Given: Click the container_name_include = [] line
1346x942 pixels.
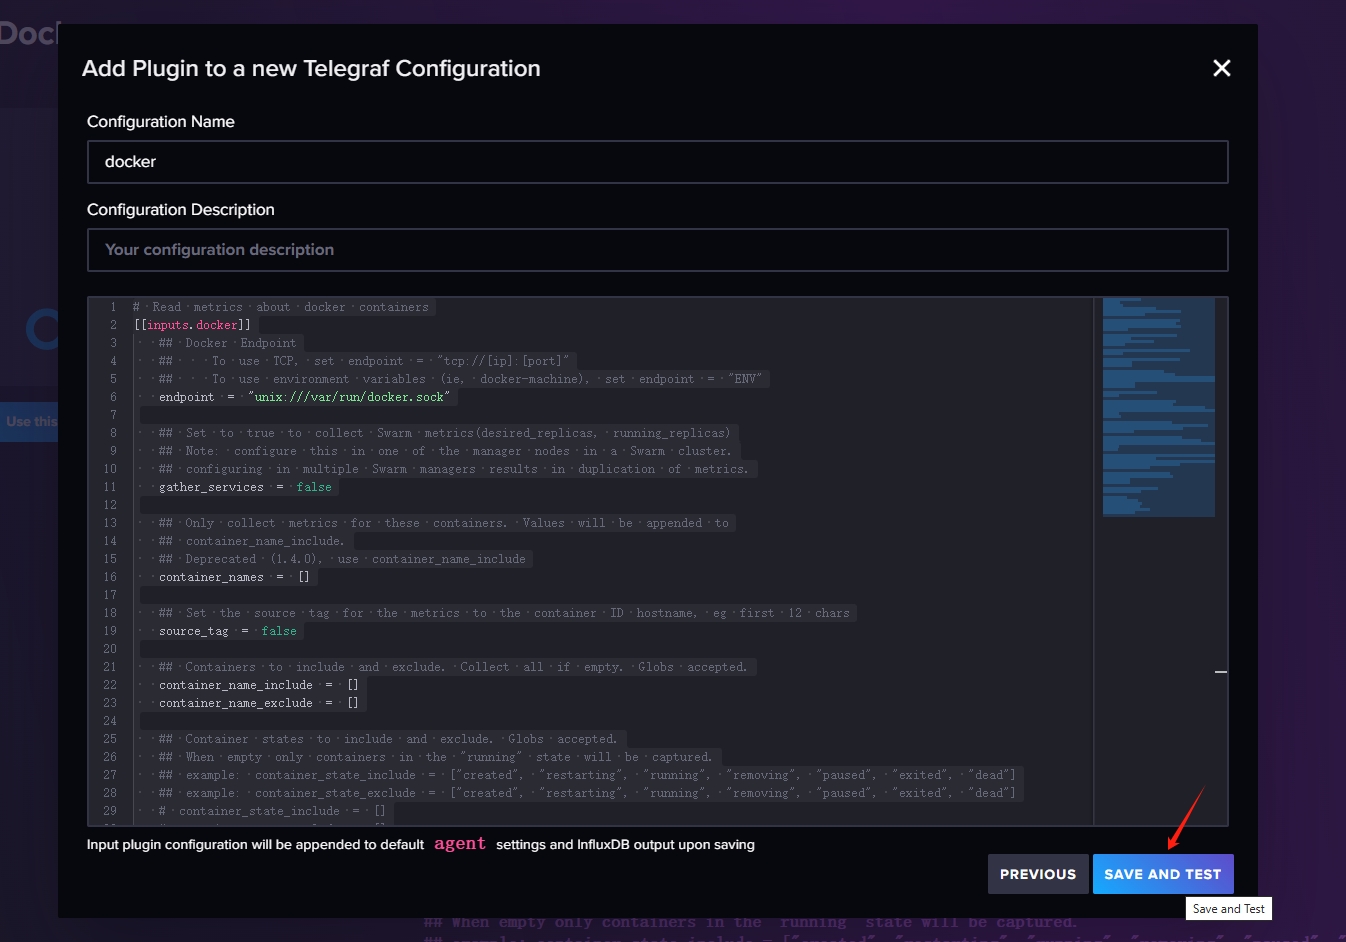Looking at the screenshot, I should [x=258, y=685].
